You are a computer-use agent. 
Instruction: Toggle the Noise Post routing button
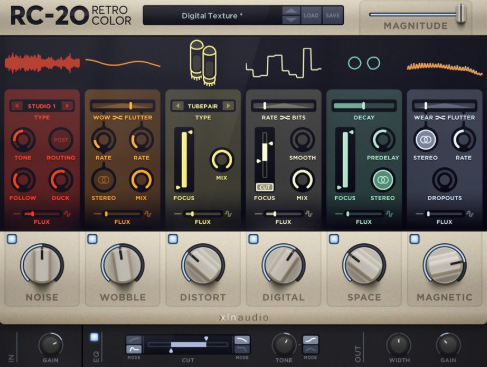point(61,140)
